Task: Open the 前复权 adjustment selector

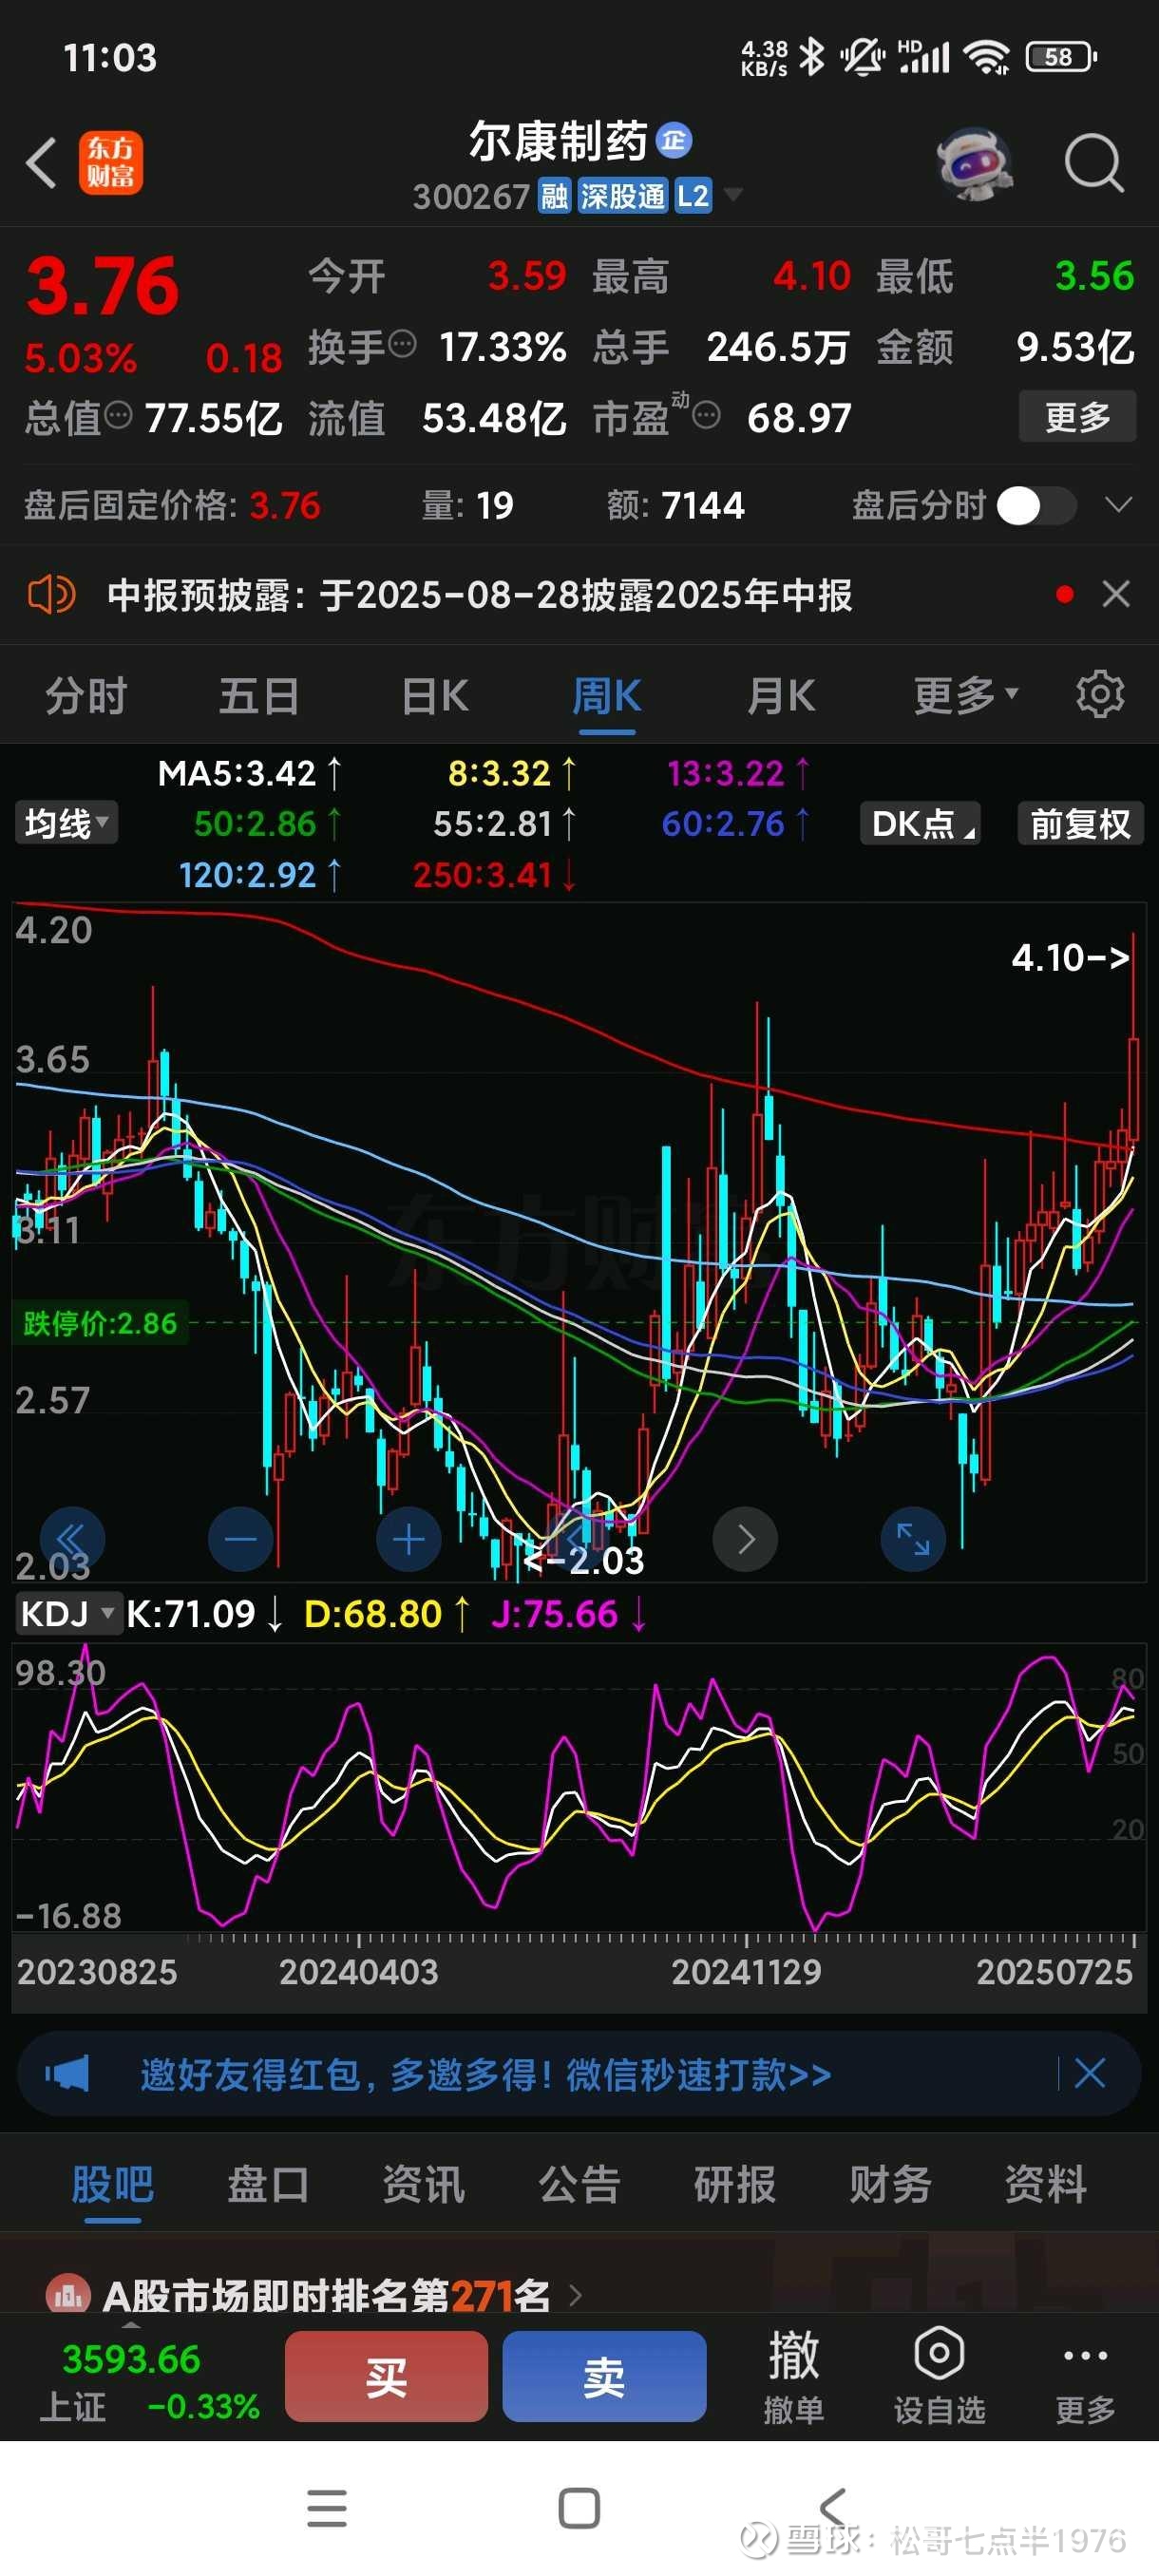Action: click(x=1080, y=823)
